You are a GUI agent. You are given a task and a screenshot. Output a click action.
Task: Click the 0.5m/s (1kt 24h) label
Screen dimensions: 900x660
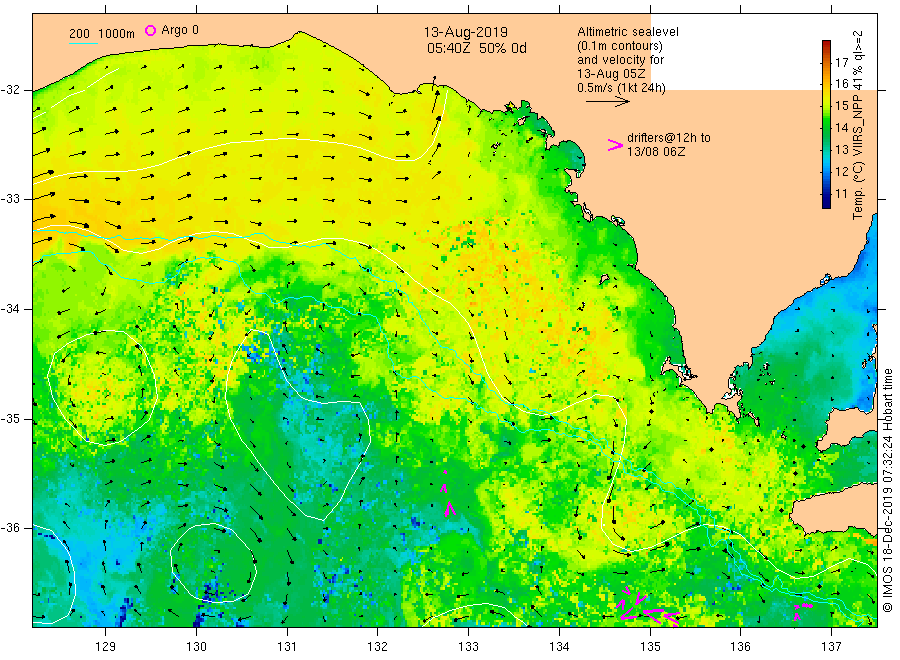pyautogui.click(x=621, y=88)
